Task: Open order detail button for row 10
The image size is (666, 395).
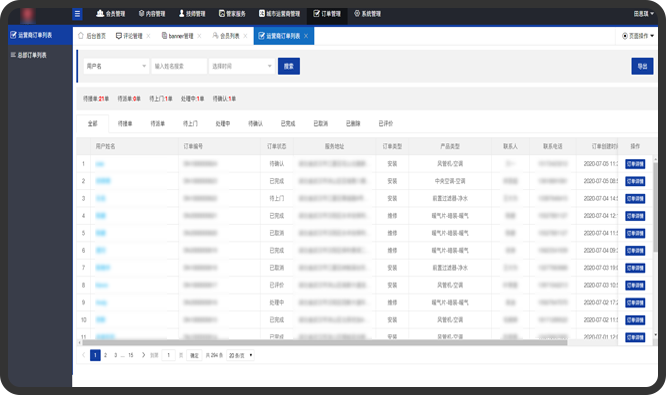Action: click(635, 320)
